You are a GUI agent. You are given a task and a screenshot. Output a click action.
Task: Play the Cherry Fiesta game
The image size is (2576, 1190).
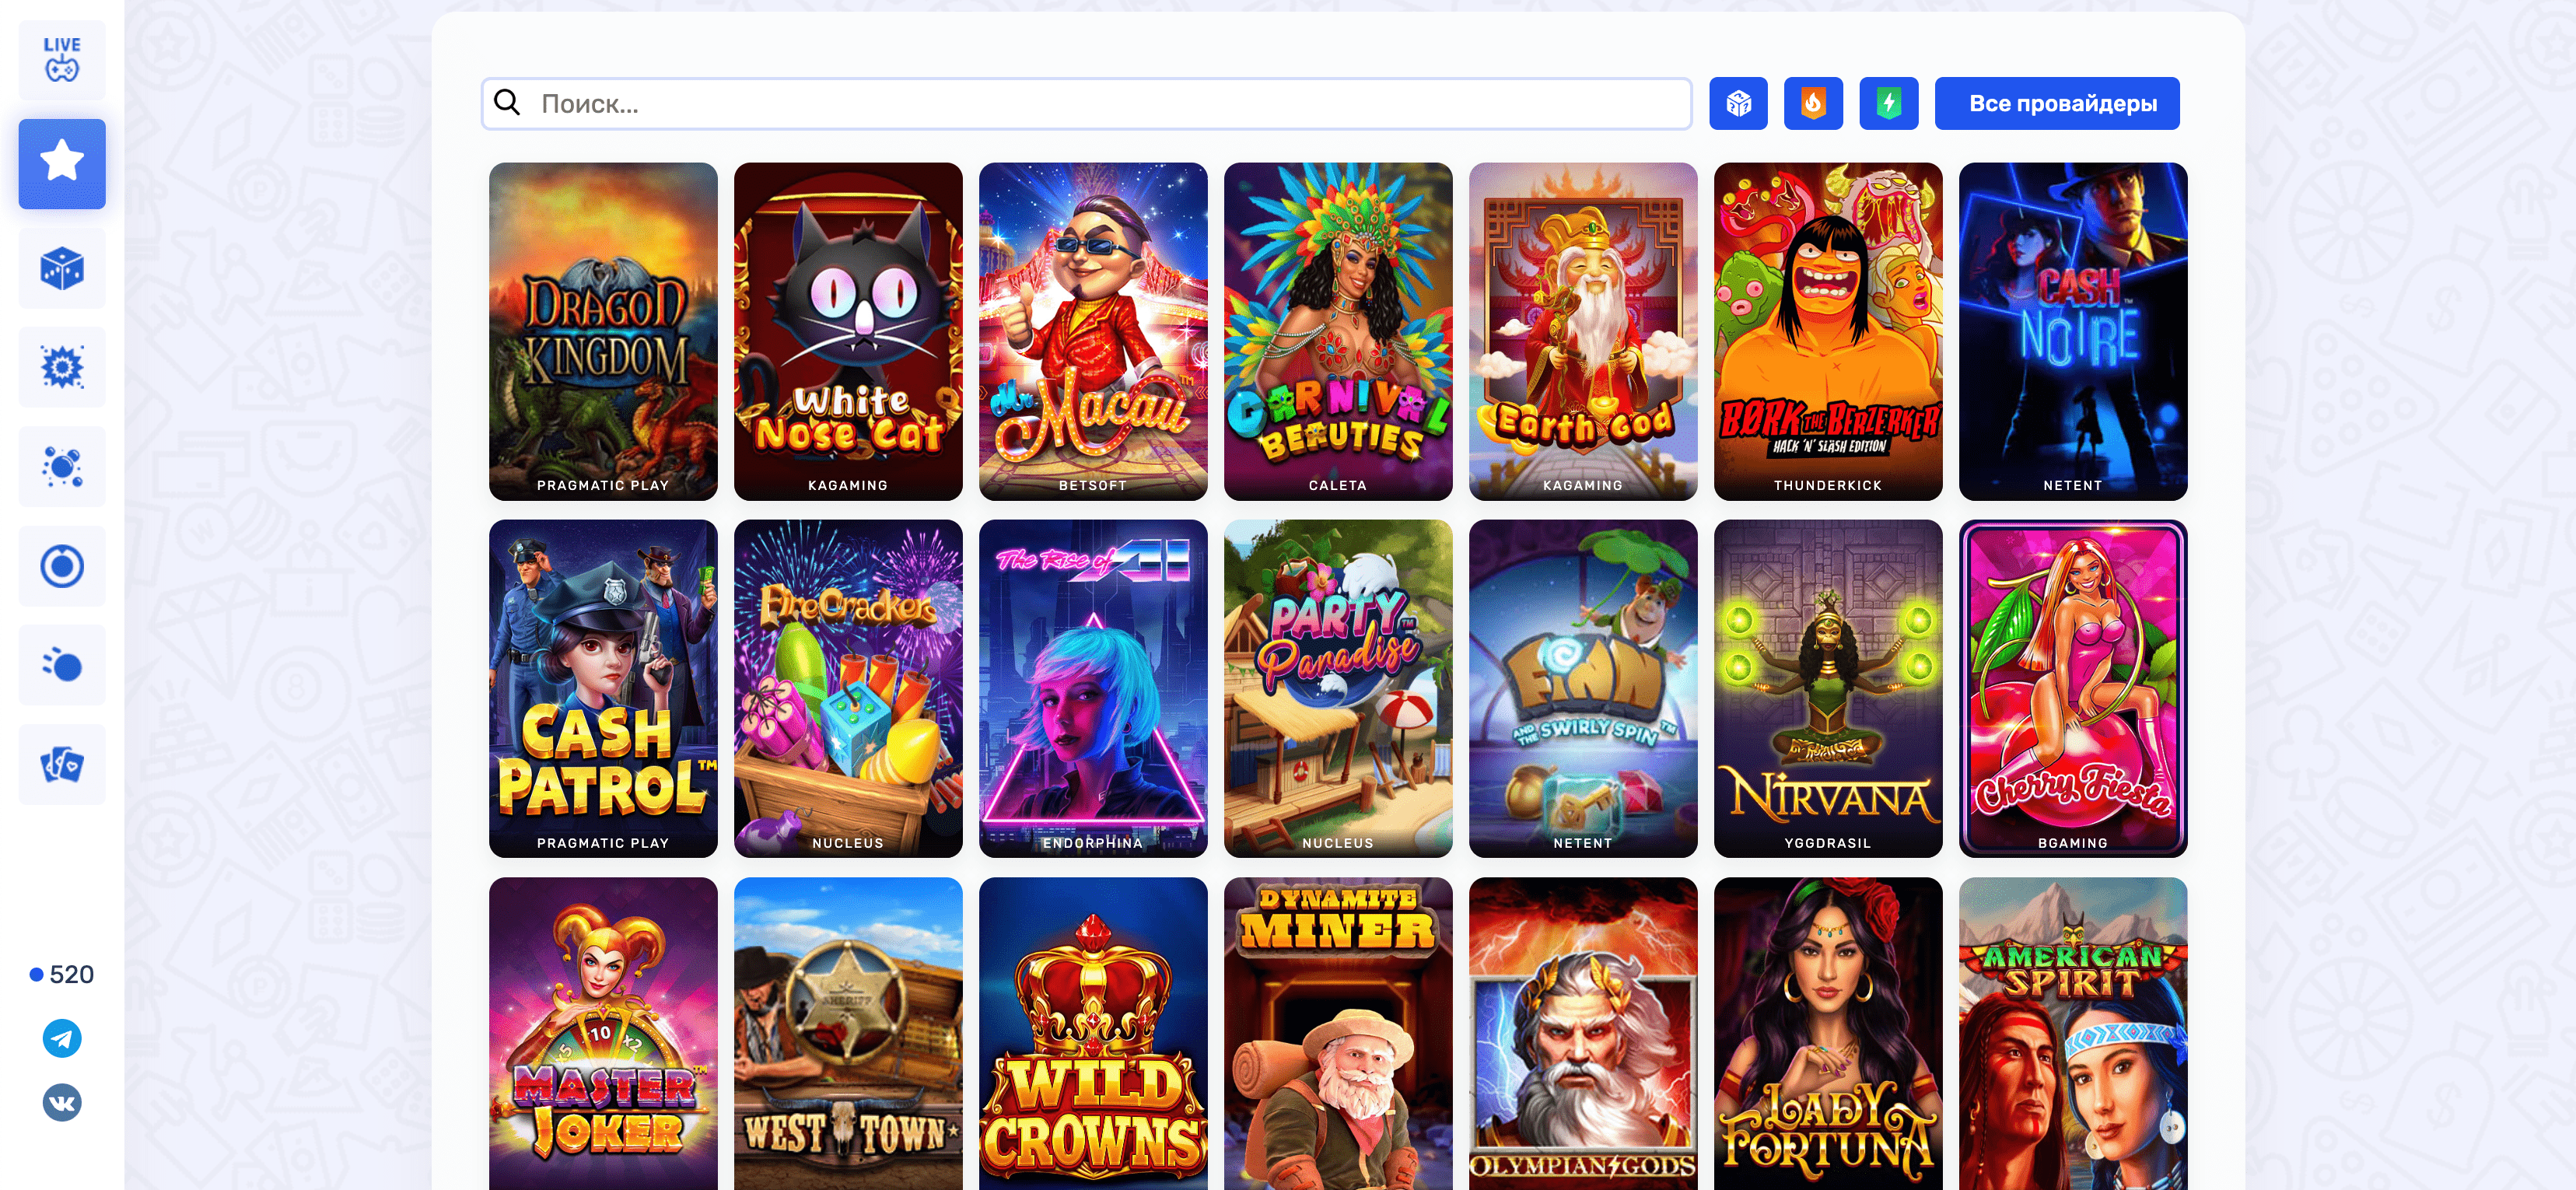(2073, 688)
